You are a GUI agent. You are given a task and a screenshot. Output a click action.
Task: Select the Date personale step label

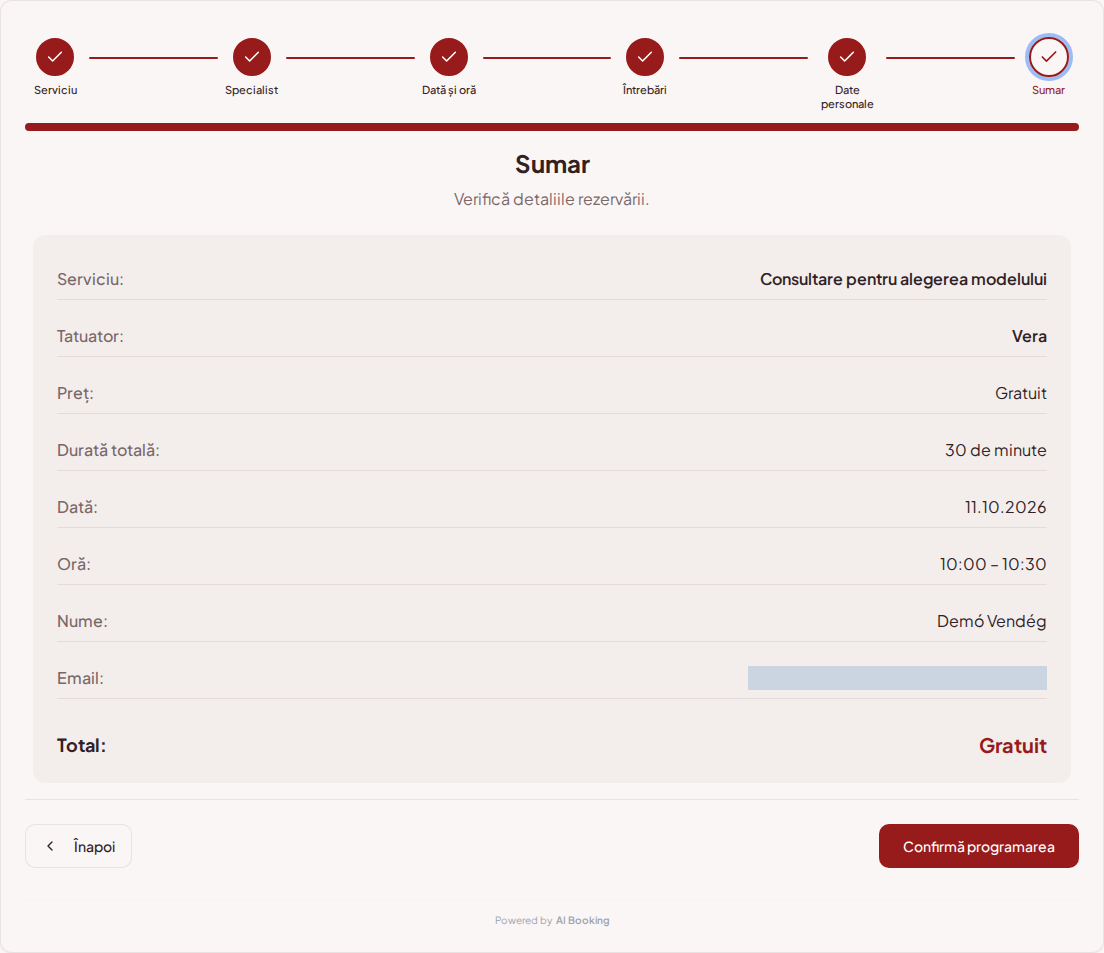point(847,97)
